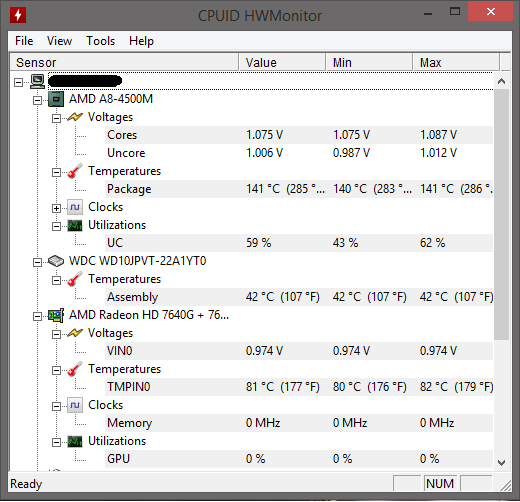520x502 pixels.
Task: Open the View menu
Action: (x=59, y=41)
